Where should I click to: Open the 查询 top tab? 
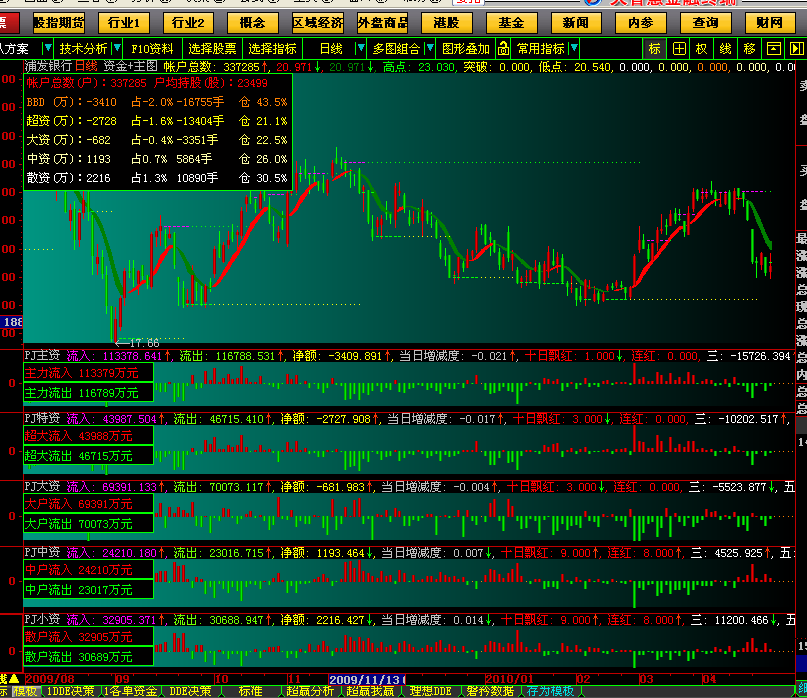[706, 23]
